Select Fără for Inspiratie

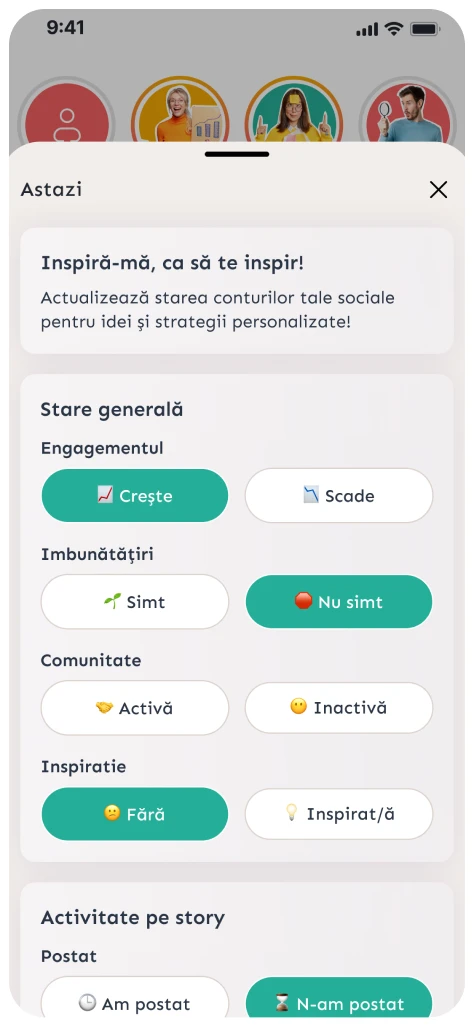click(x=135, y=814)
